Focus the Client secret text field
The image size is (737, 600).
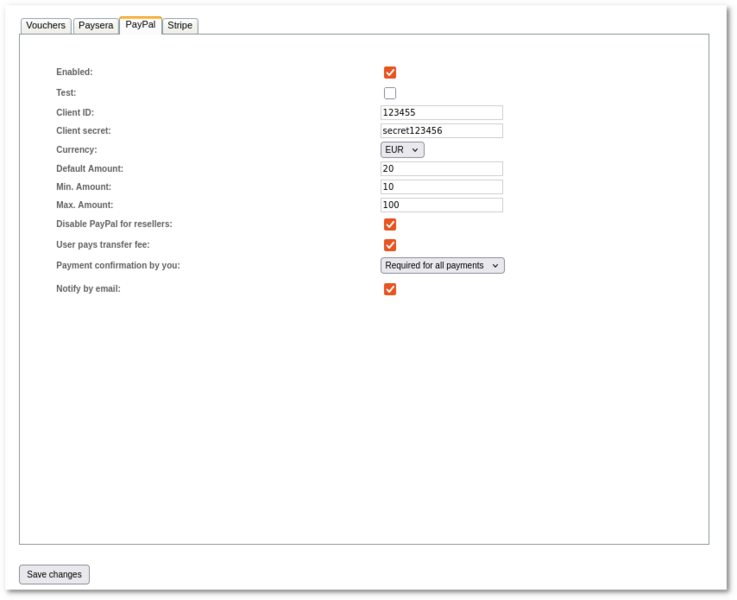tap(441, 131)
